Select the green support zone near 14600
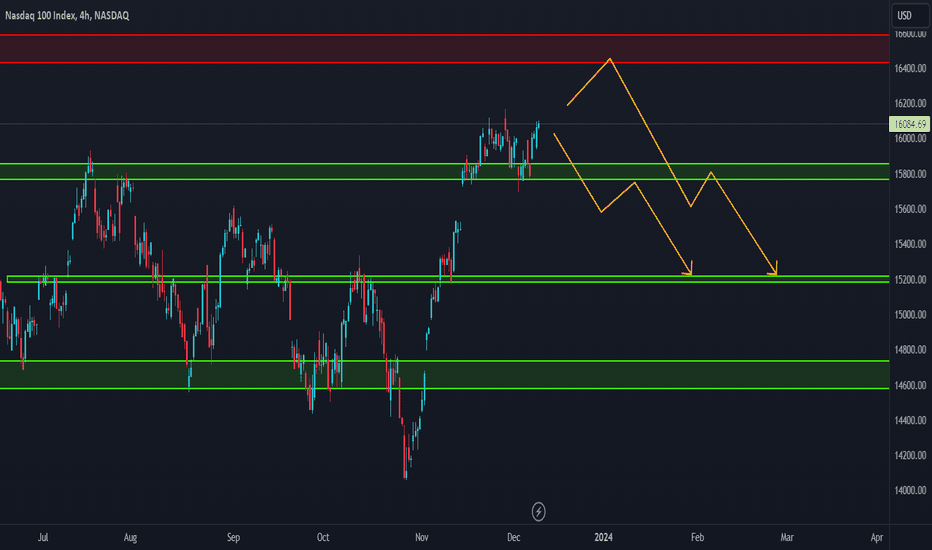 click(445, 375)
